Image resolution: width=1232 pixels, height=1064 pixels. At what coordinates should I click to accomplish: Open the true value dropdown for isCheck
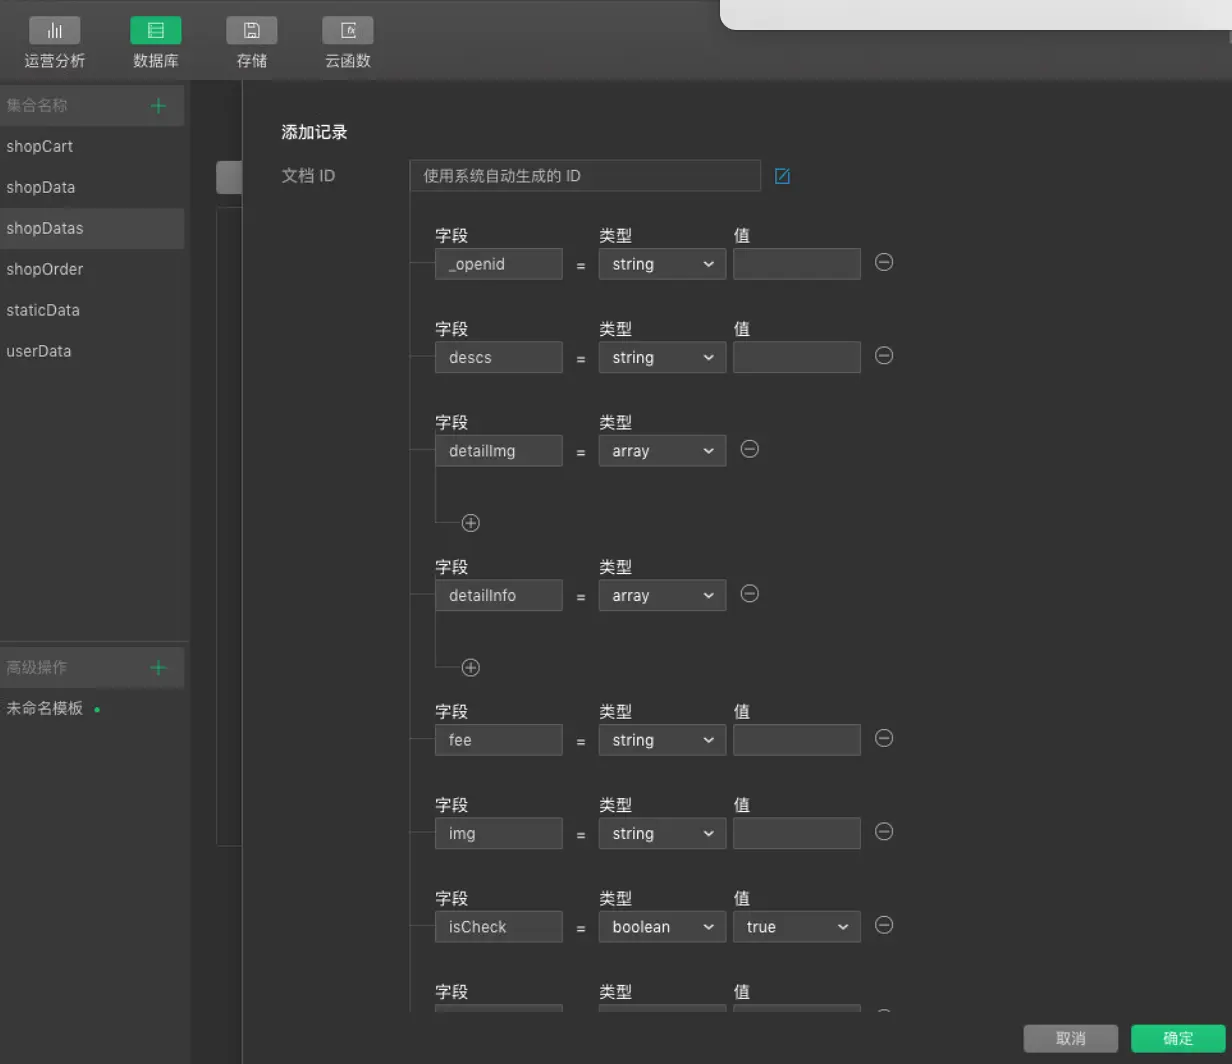point(797,927)
